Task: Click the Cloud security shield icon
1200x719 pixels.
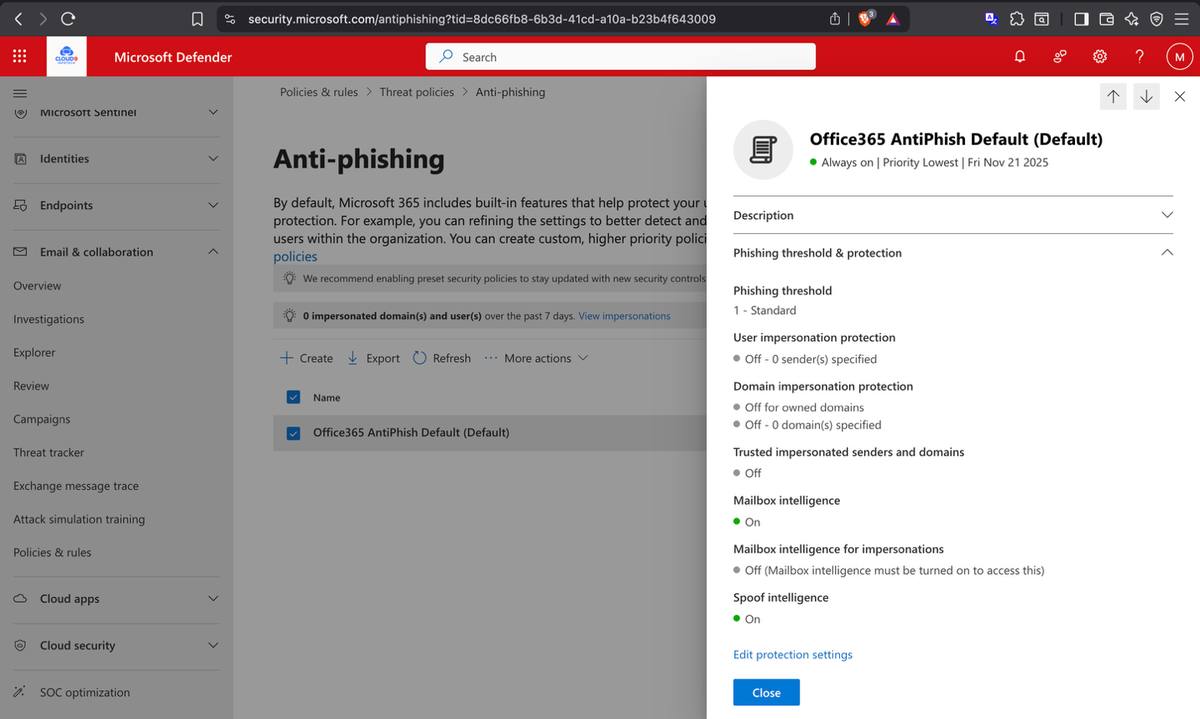Action: [20, 645]
